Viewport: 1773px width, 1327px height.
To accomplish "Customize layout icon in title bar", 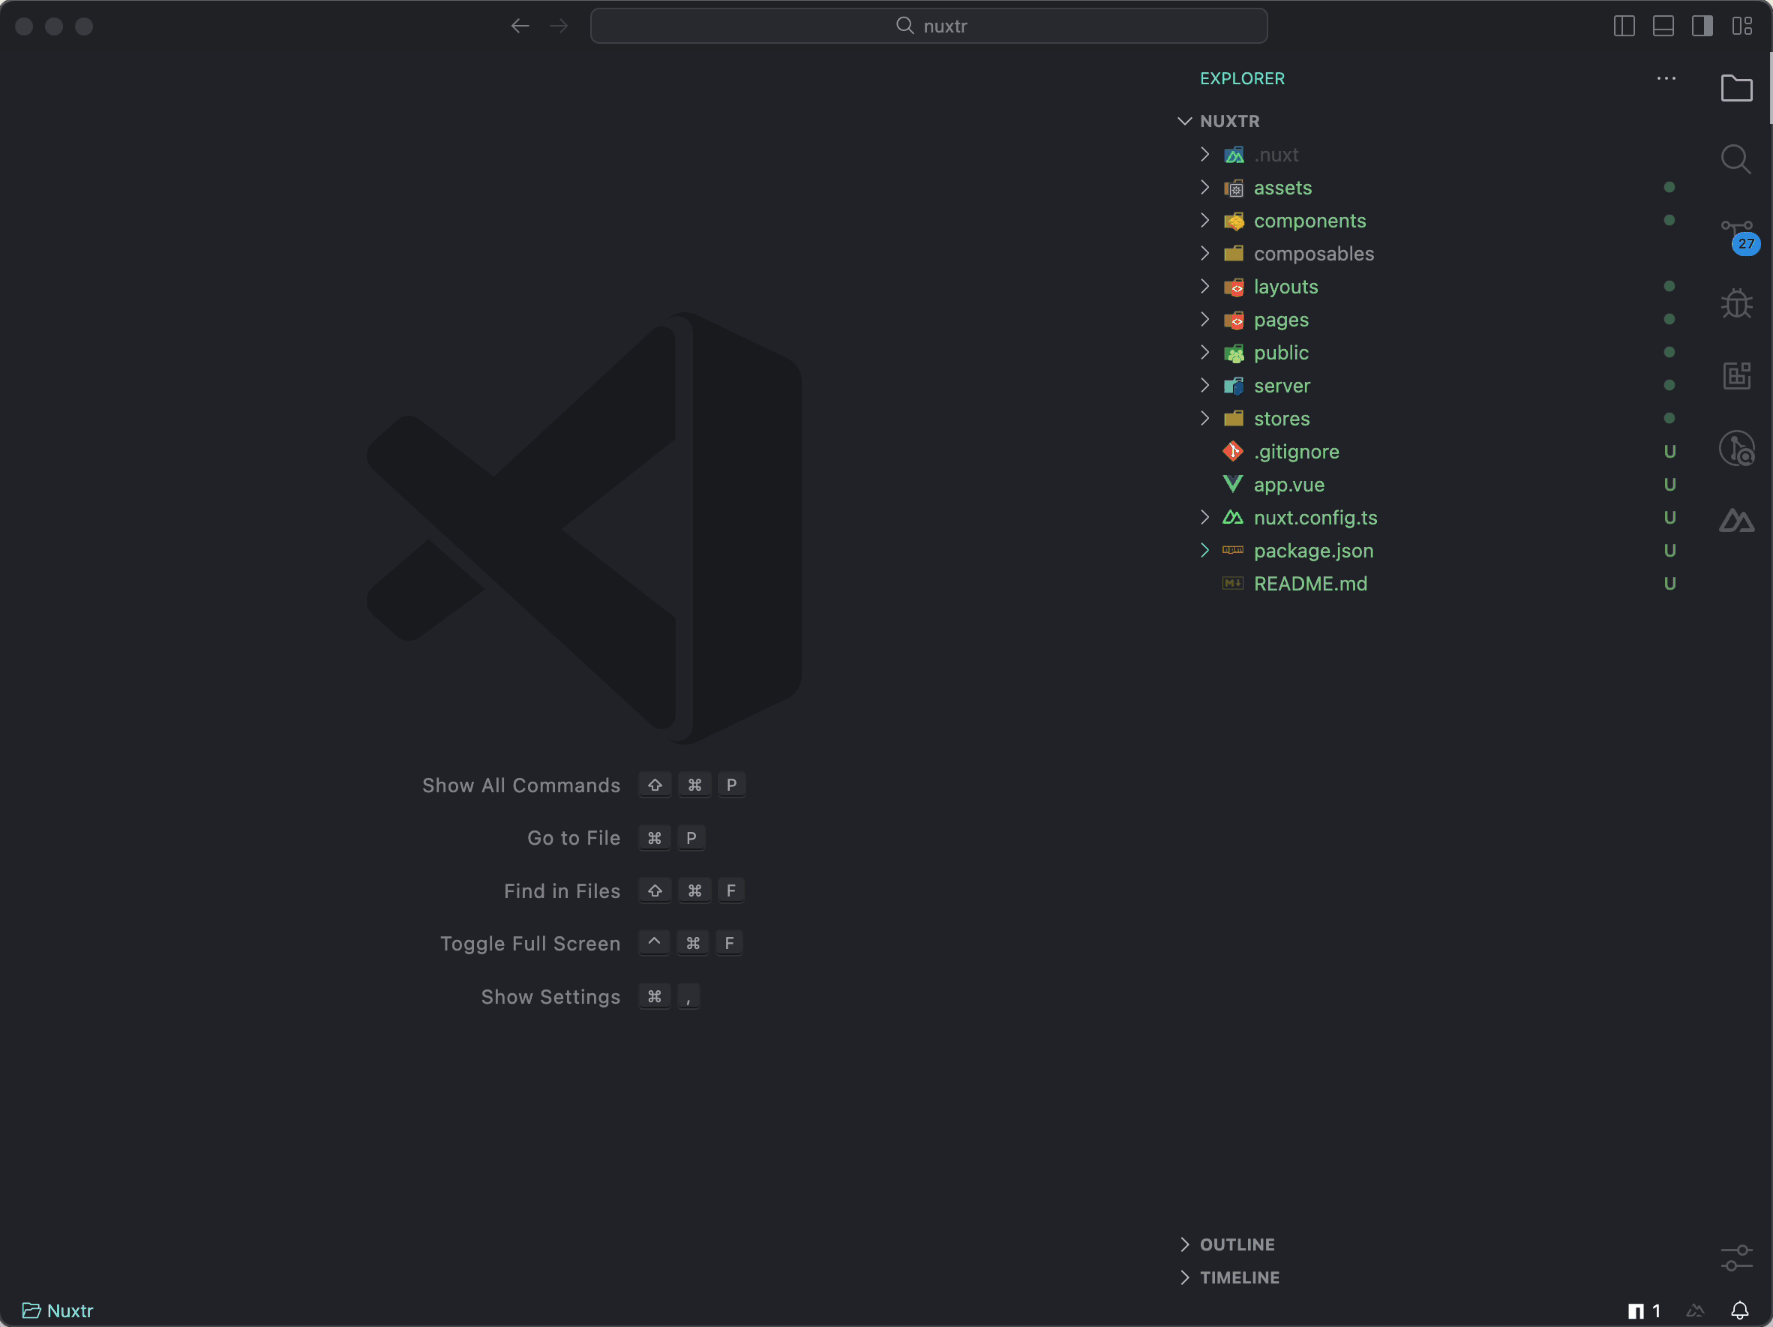I will click(x=1742, y=26).
